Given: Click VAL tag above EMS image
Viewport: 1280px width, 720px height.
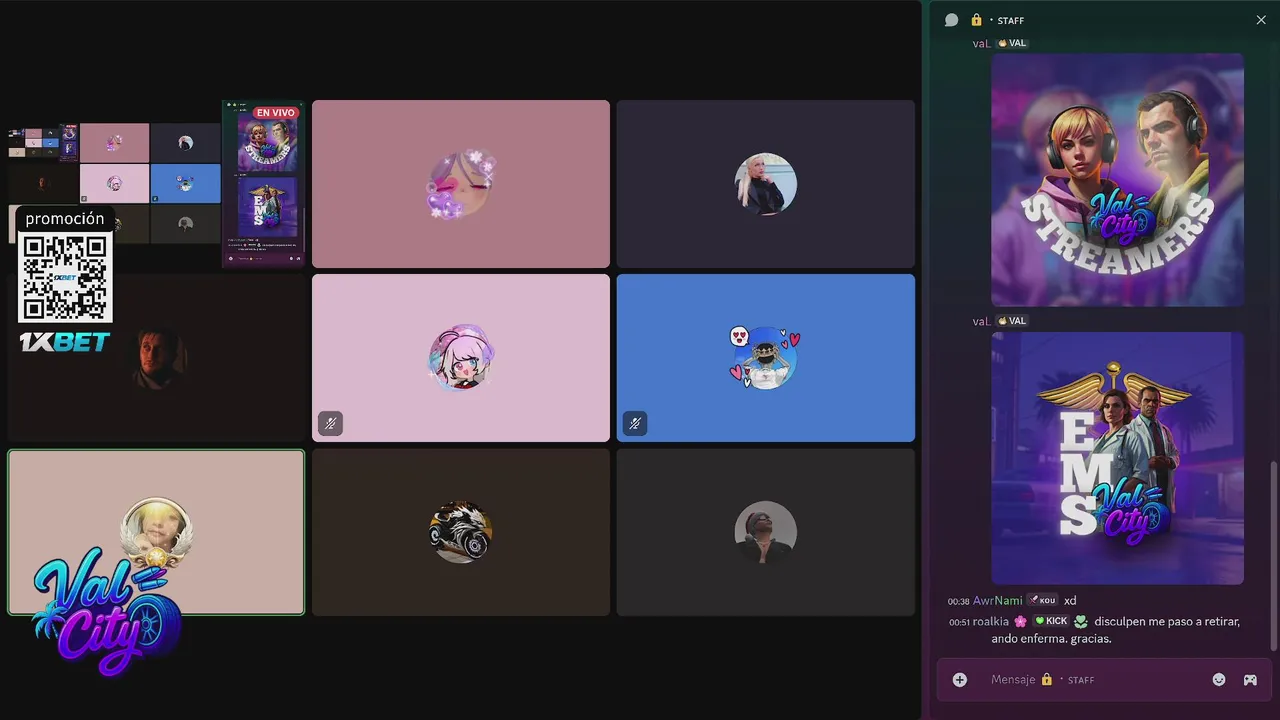Looking at the screenshot, I should coord(1013,321).
